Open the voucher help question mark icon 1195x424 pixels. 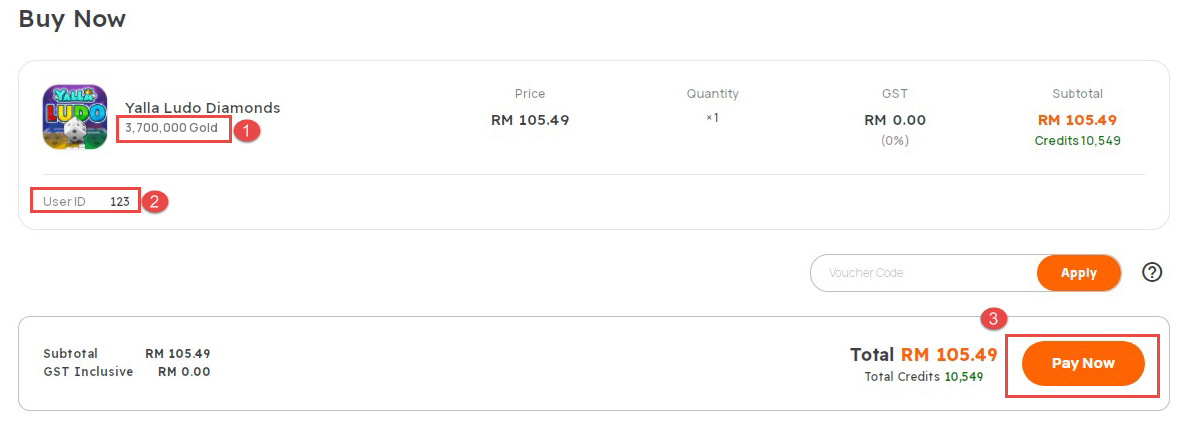point(1152,272)
